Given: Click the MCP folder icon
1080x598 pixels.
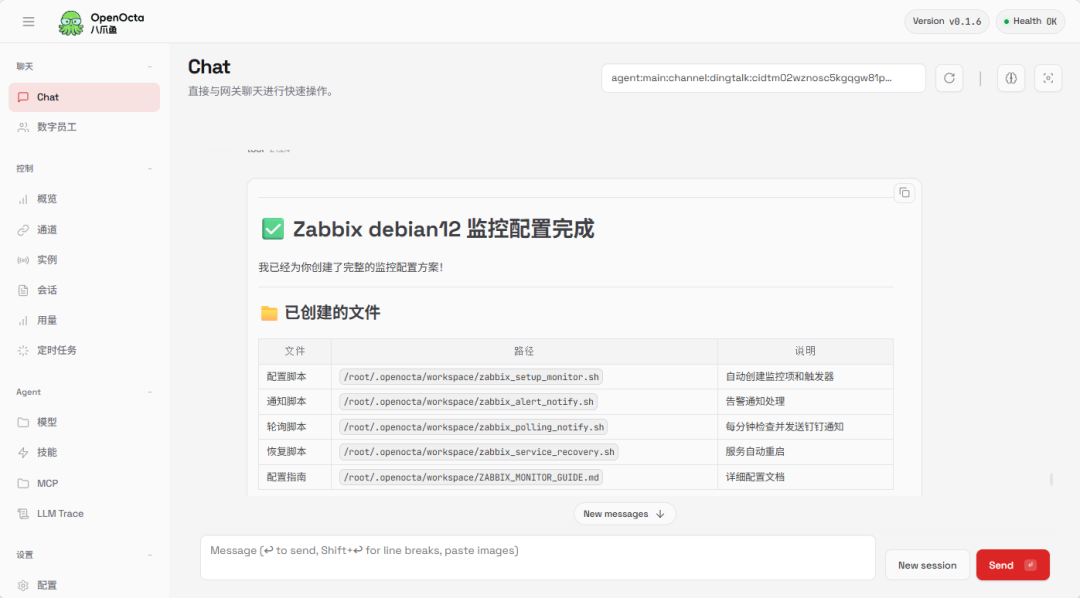Looking at the screenshot, I should pyautogui.click(x=23, y=483).
